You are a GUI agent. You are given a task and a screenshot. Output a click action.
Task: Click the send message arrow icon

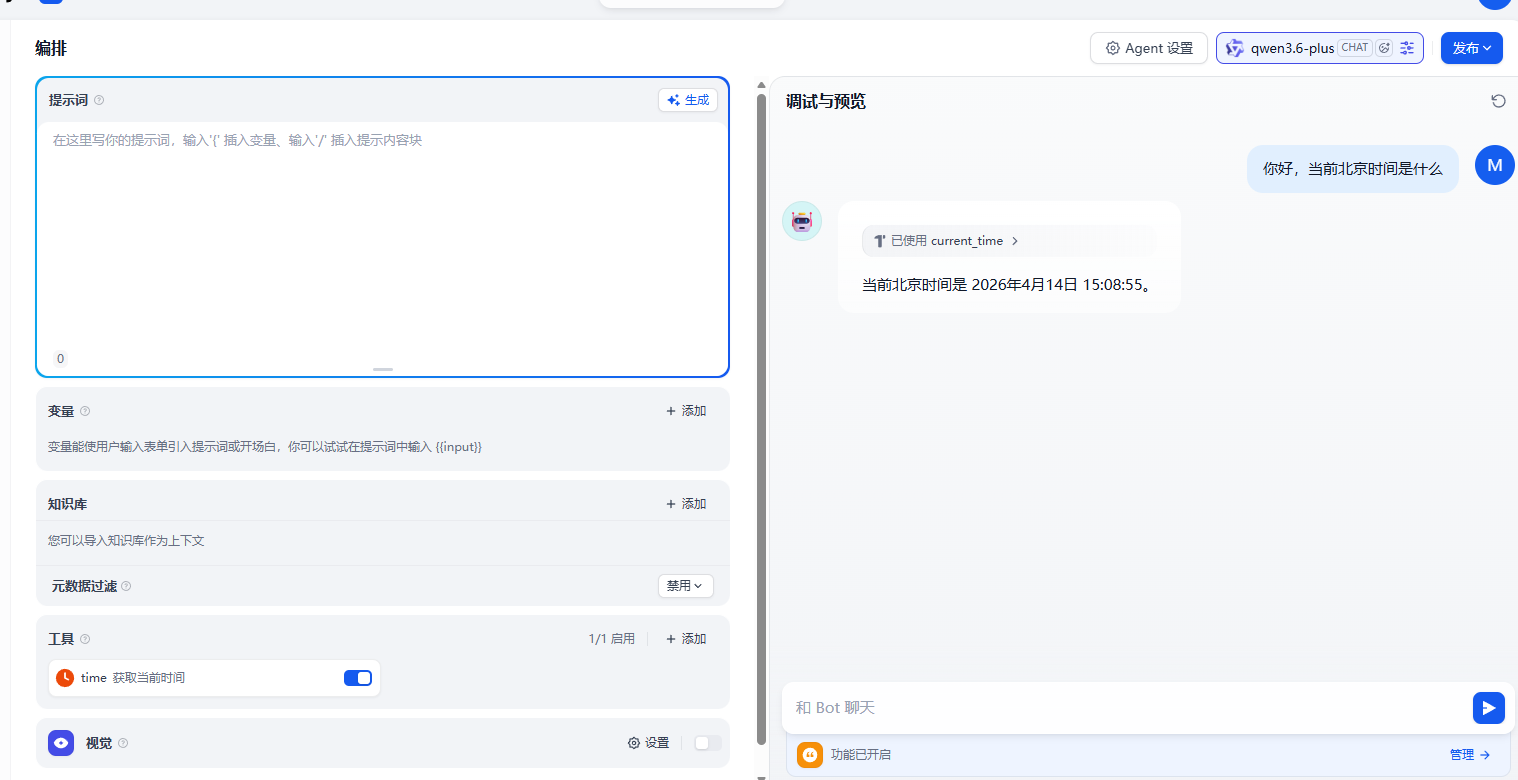pos(1488,708)
